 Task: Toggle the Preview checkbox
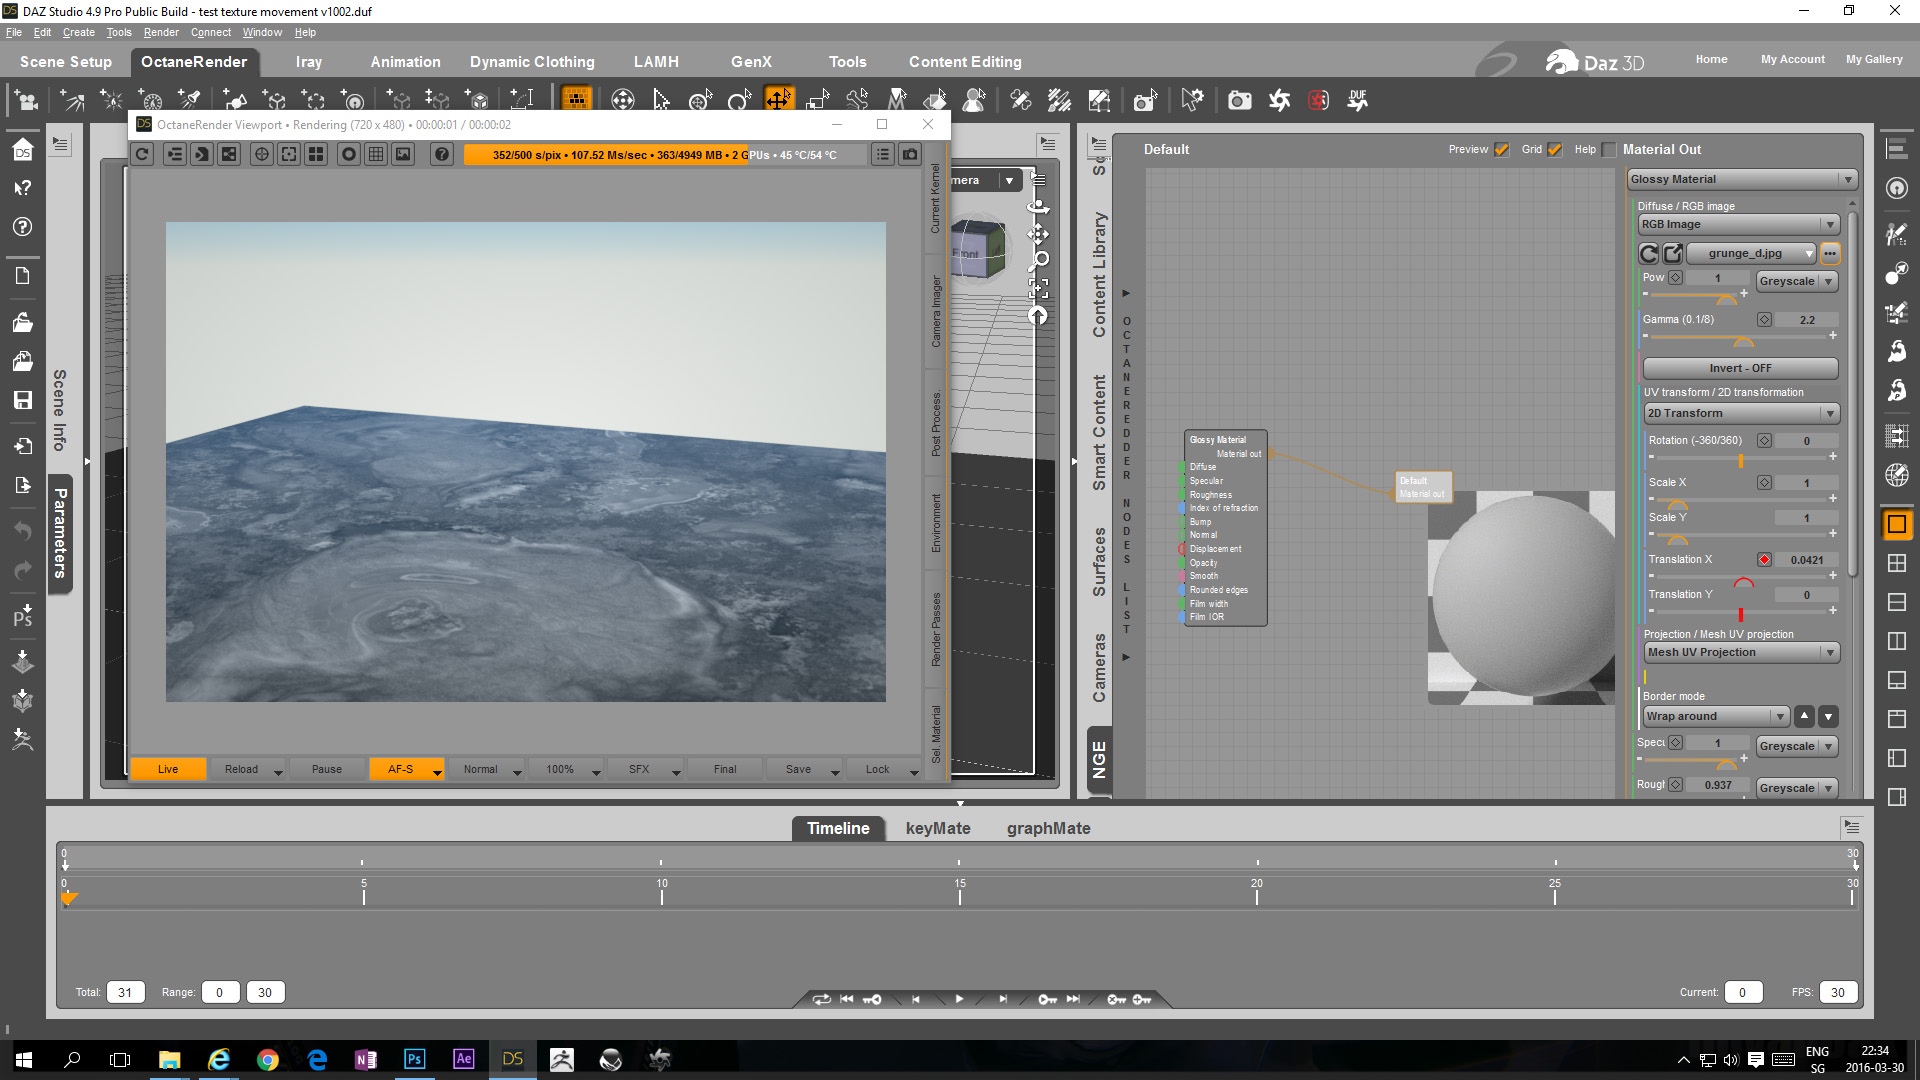tap(1501, 150)
